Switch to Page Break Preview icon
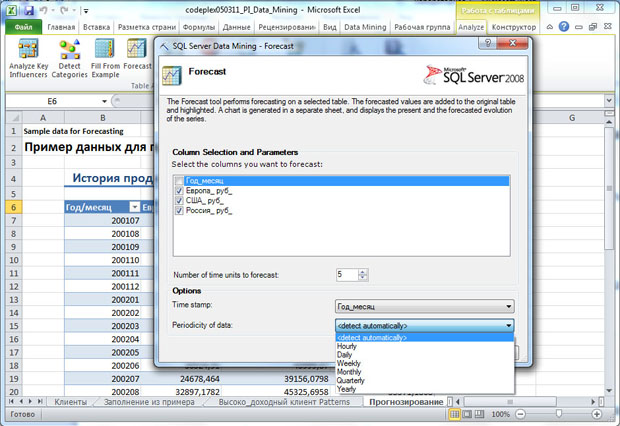 (x=479, y=414)
